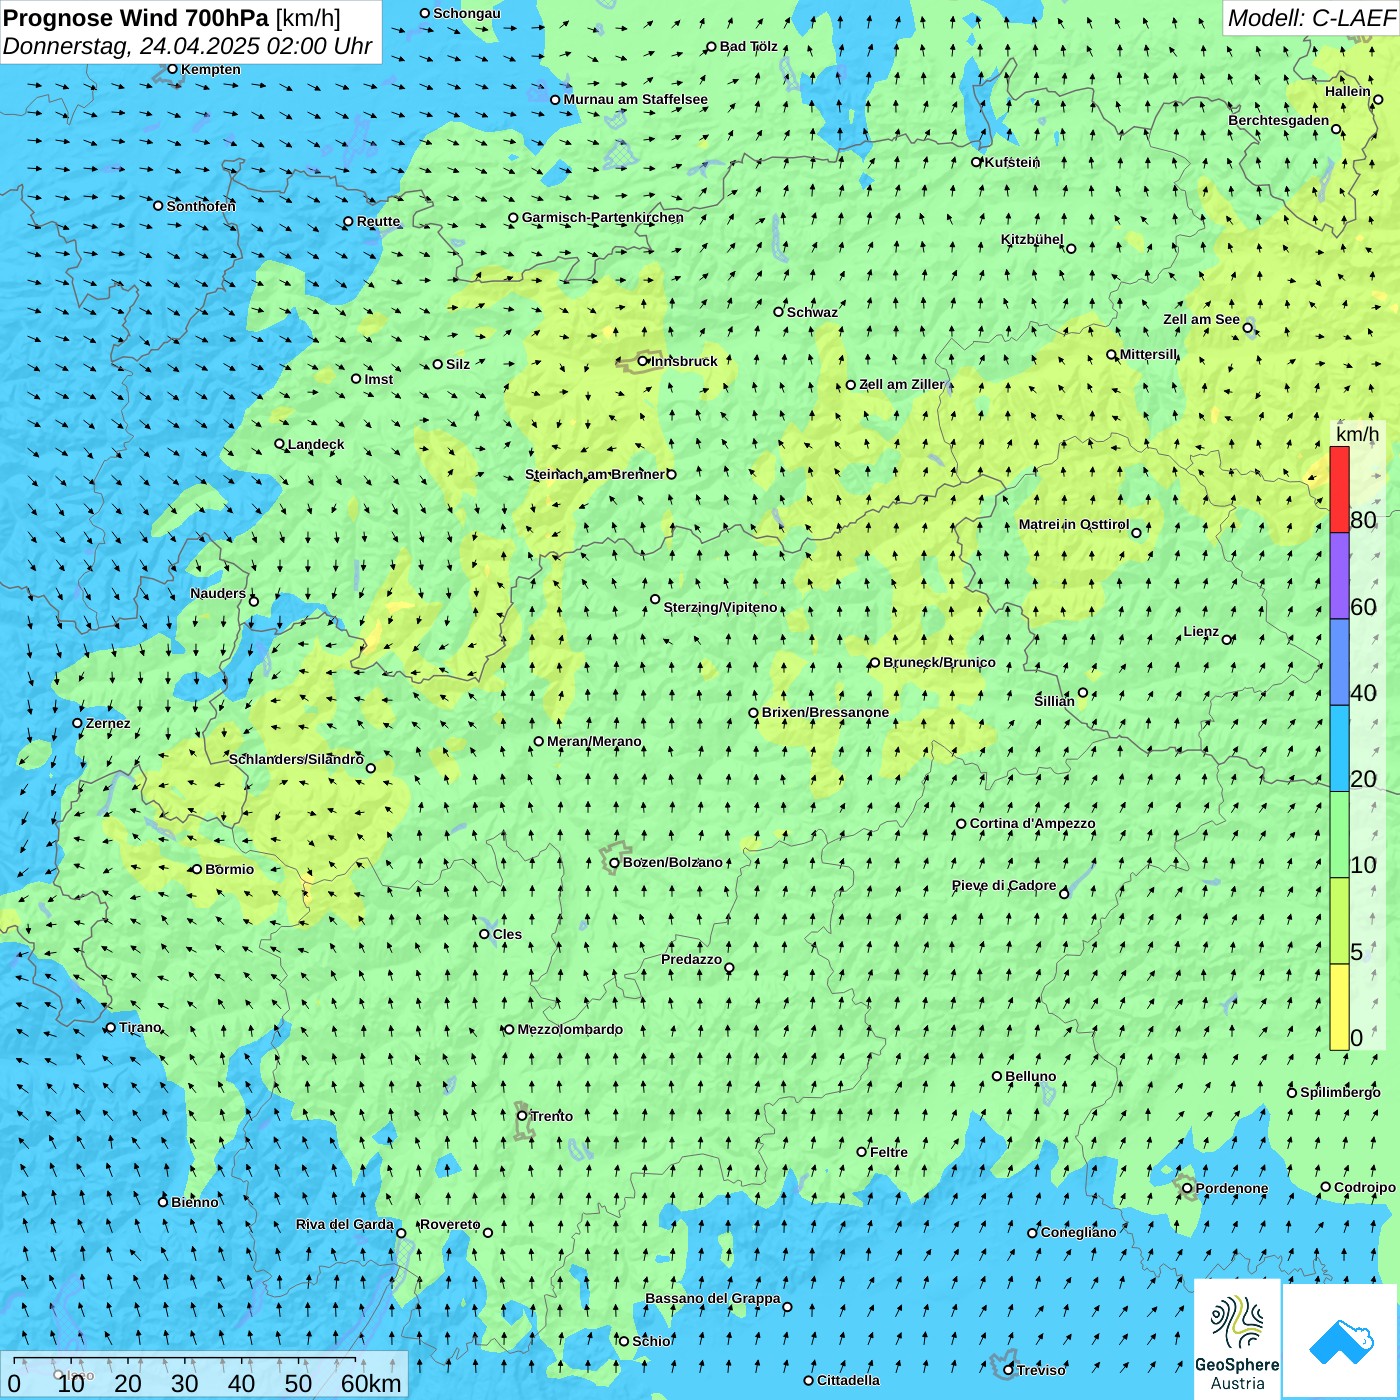Select the Trento city marker

pyautogui.click(x=522, y=1116)
